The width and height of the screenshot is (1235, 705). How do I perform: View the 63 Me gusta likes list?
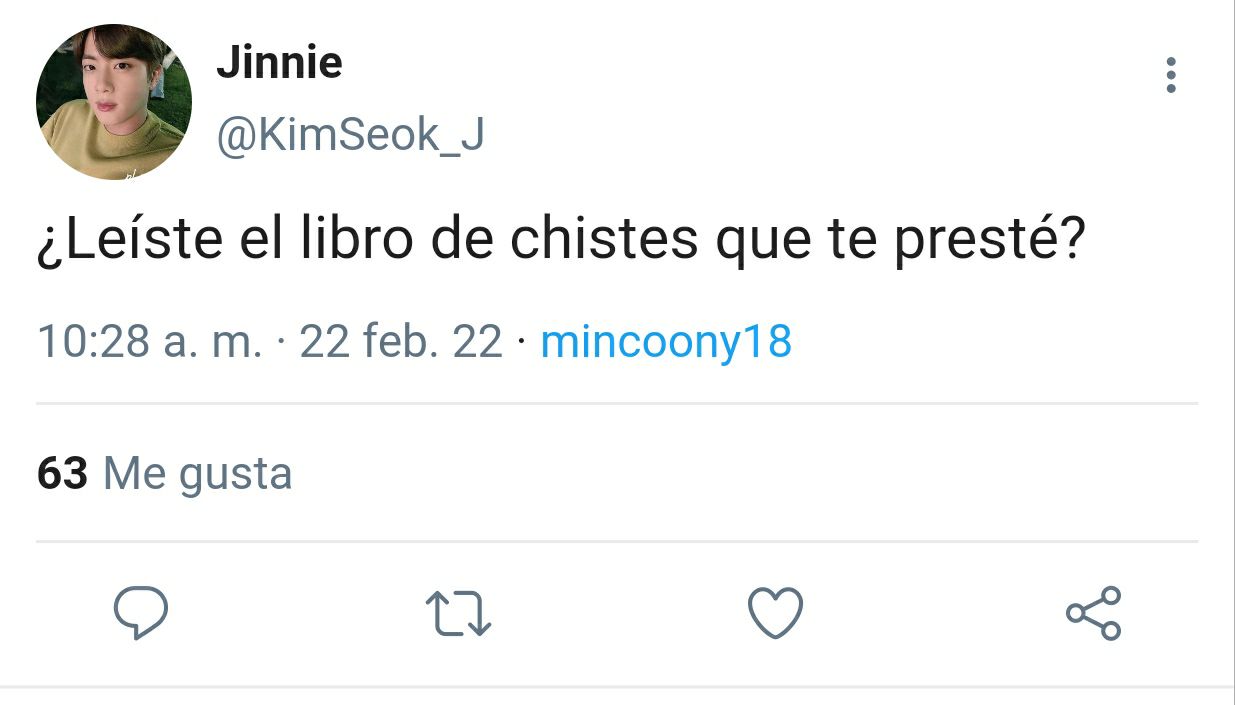164,473
